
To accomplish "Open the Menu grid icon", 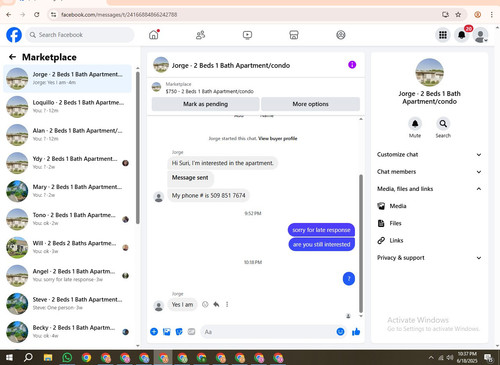I will click(x=443, y=35).
